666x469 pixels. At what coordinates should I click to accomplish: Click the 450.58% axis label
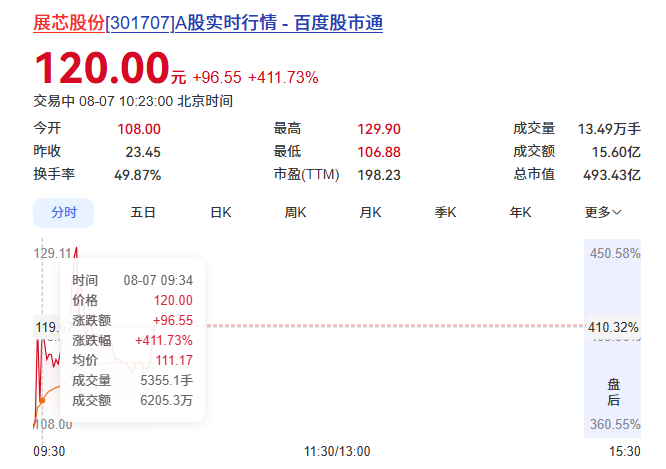pos(615,254)
